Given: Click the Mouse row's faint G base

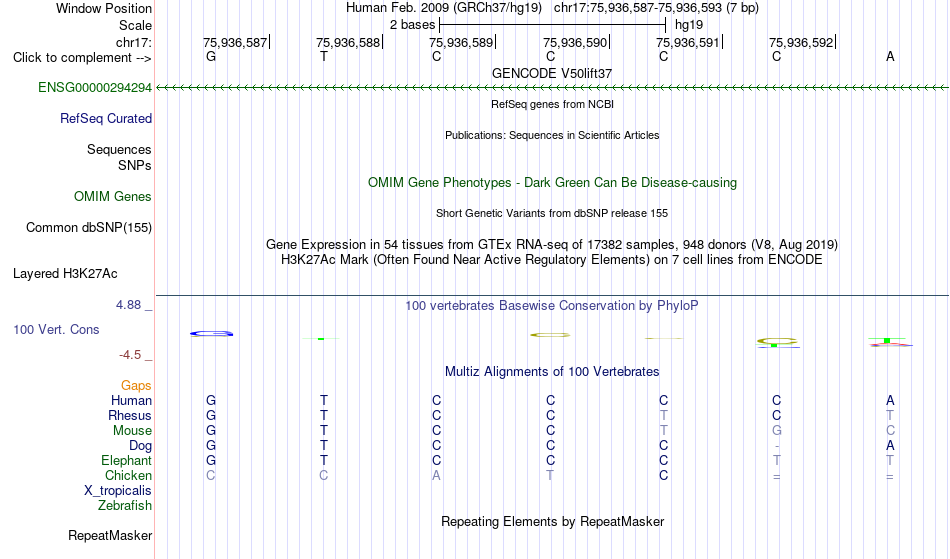Looking at the screenshot, I should [x=777, y=431].
